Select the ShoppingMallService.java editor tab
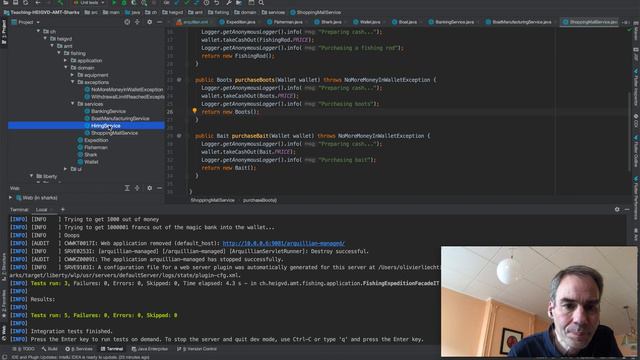This screenshot has height=360, width=640. coord(590,22)
